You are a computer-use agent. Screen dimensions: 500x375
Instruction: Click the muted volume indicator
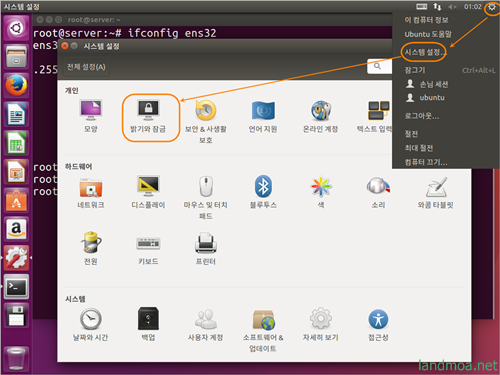(x=452, y=7)
